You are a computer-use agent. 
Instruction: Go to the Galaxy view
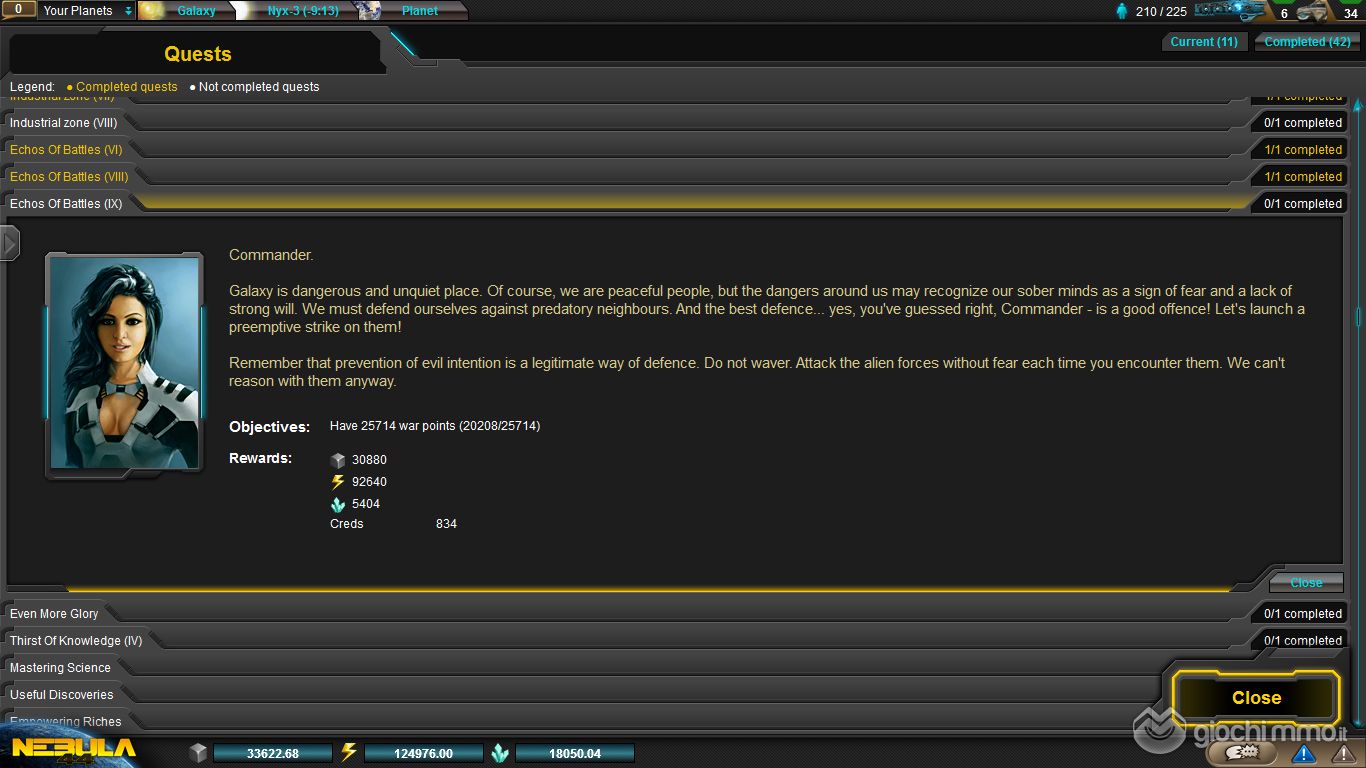click(x=195, y=11)
